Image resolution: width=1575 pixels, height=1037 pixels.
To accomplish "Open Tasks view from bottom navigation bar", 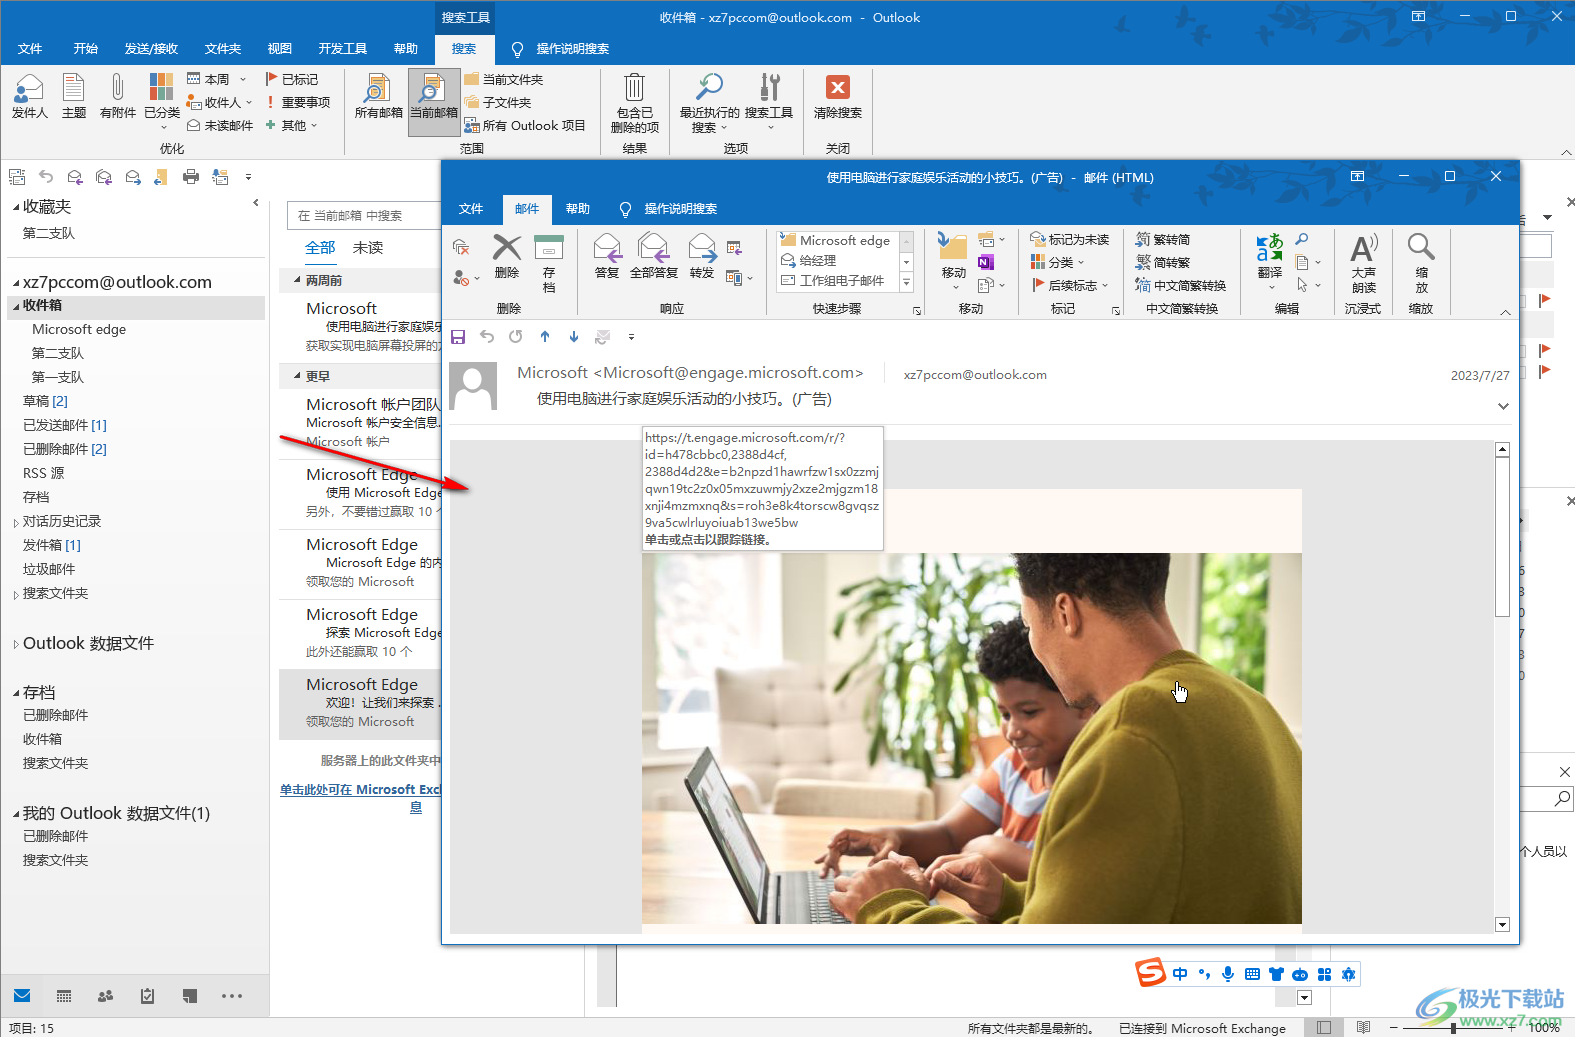I will tap(147, 996).
